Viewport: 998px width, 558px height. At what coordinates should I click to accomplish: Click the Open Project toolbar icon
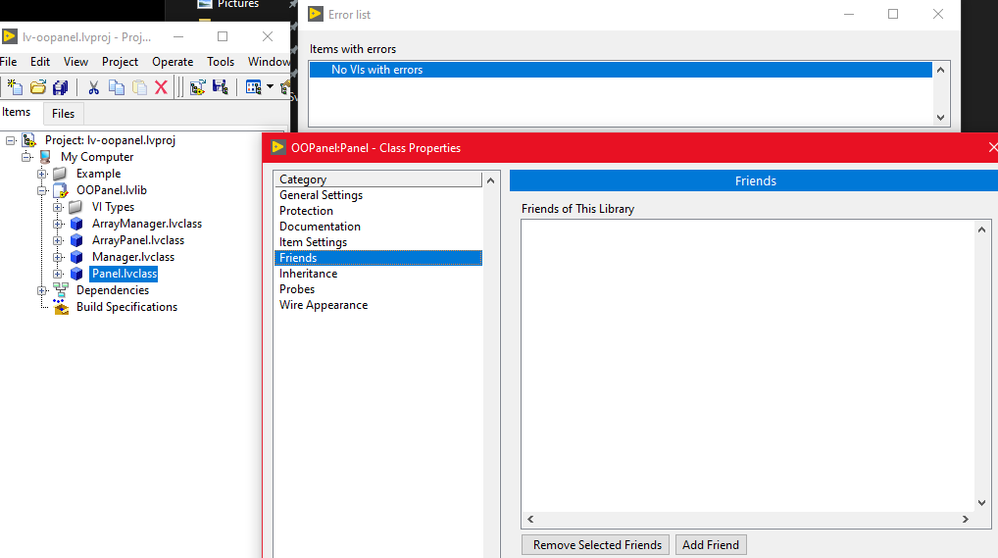pyautogui.click(x=197, y=87)
